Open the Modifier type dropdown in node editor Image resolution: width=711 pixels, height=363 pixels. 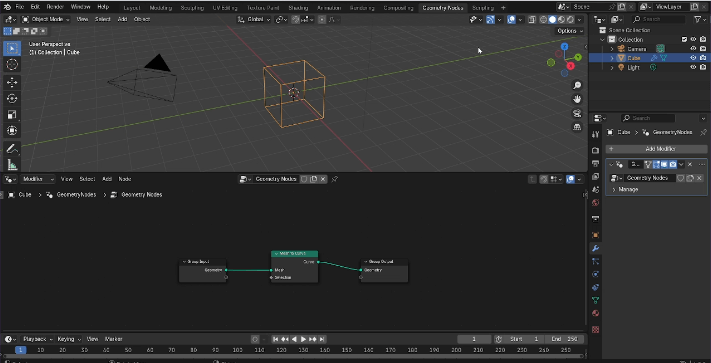point(38,179)
